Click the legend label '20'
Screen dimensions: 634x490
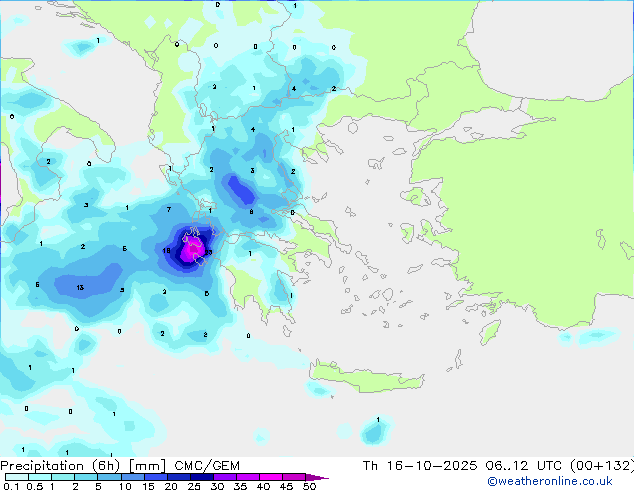point(171,486)
